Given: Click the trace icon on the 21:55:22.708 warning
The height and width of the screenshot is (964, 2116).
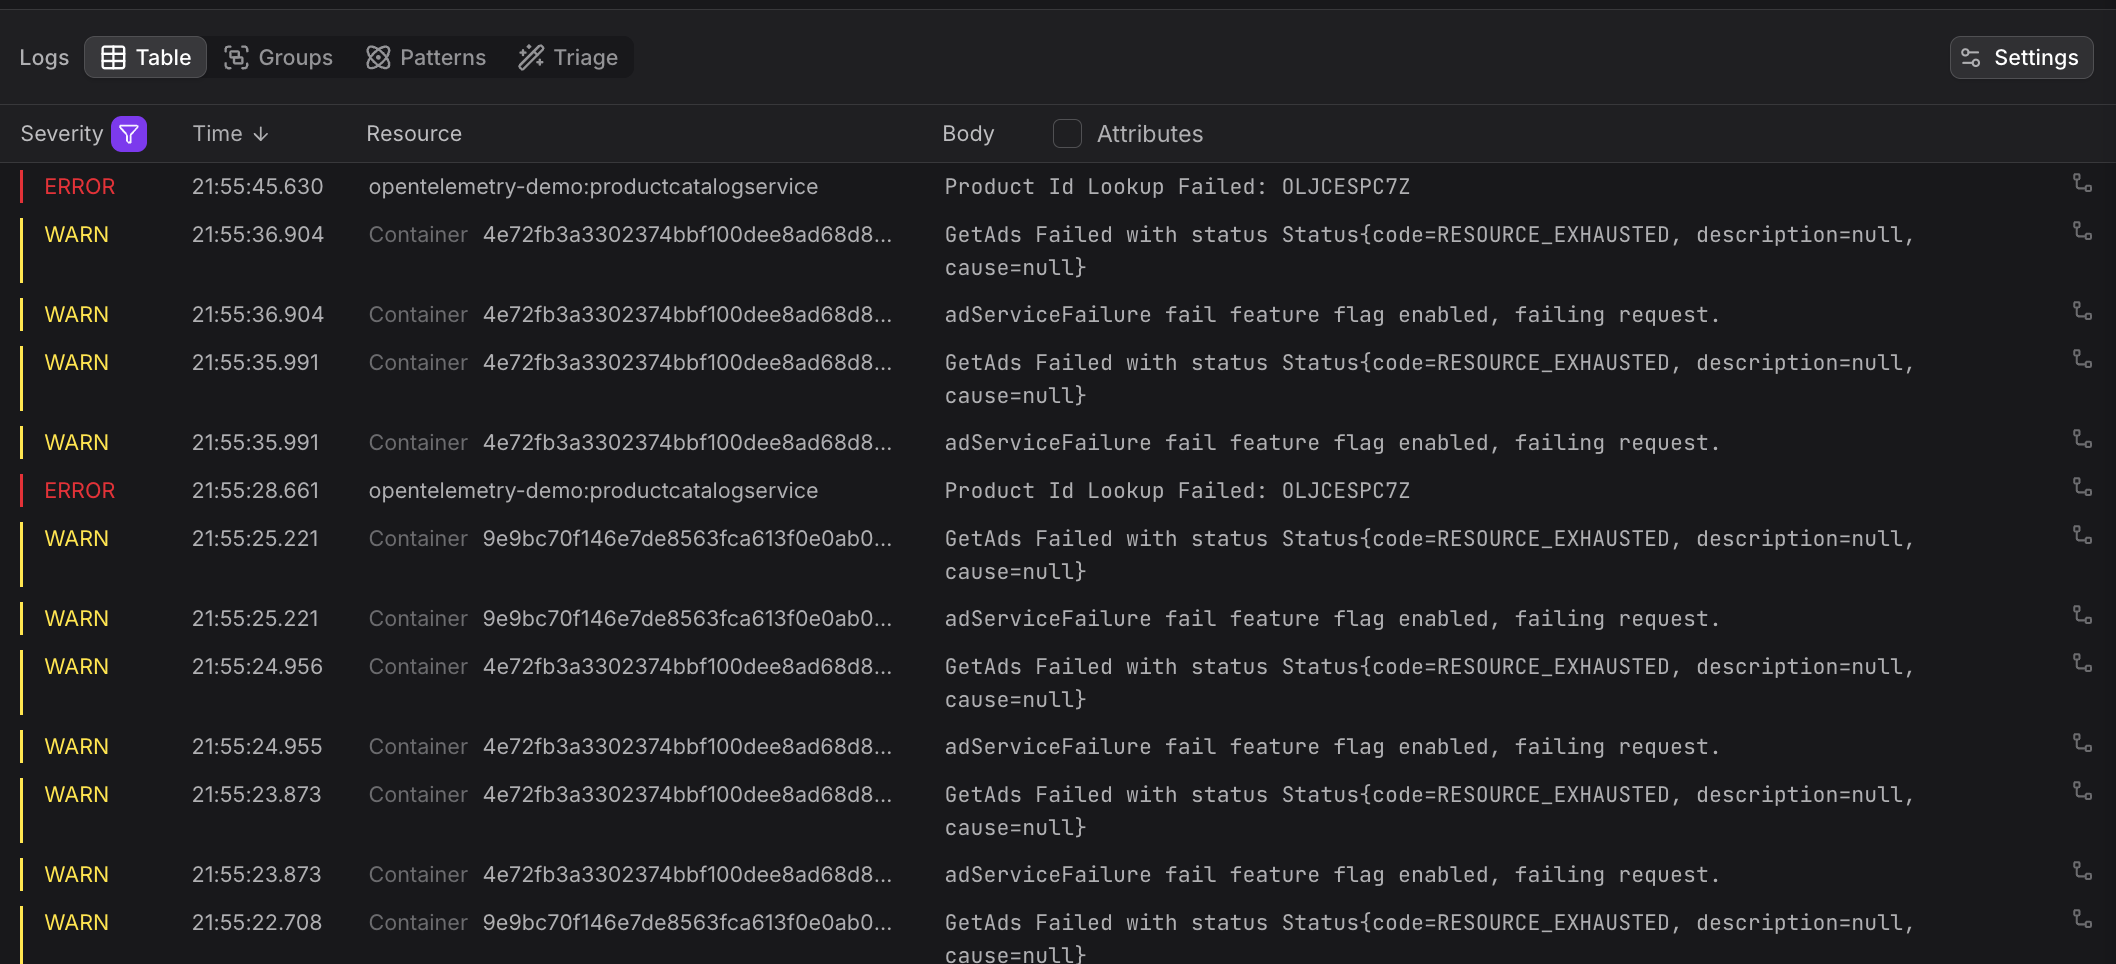Looking at the screenshot, I should coord(2083,919).
